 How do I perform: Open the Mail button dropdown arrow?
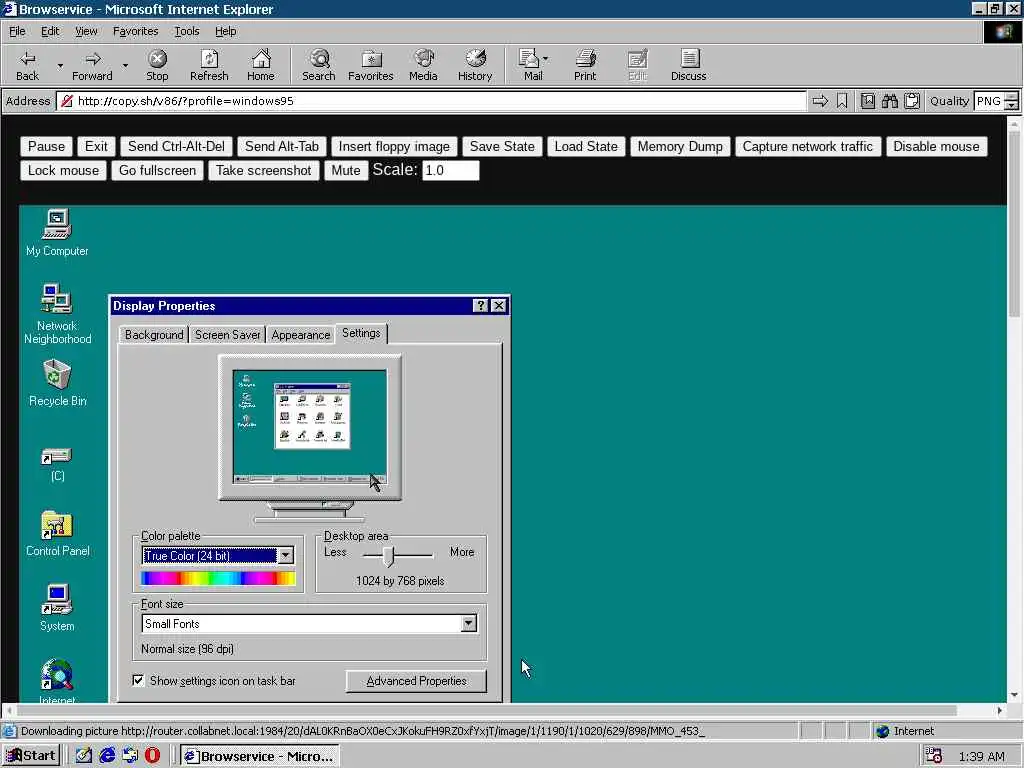tap(545, 59)
